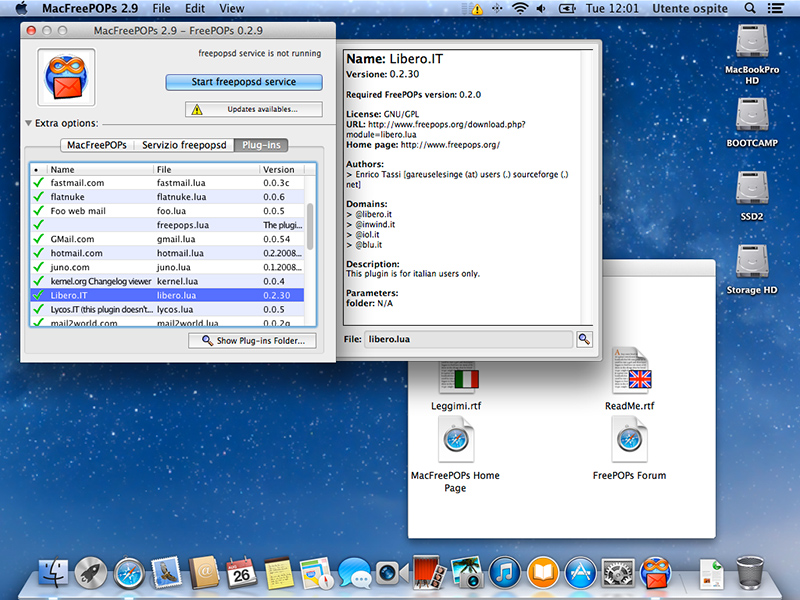Open the FreePOPs Forum link icon
Image resolution: width=800 pixels, height=600 pixels.
[630, 440]
